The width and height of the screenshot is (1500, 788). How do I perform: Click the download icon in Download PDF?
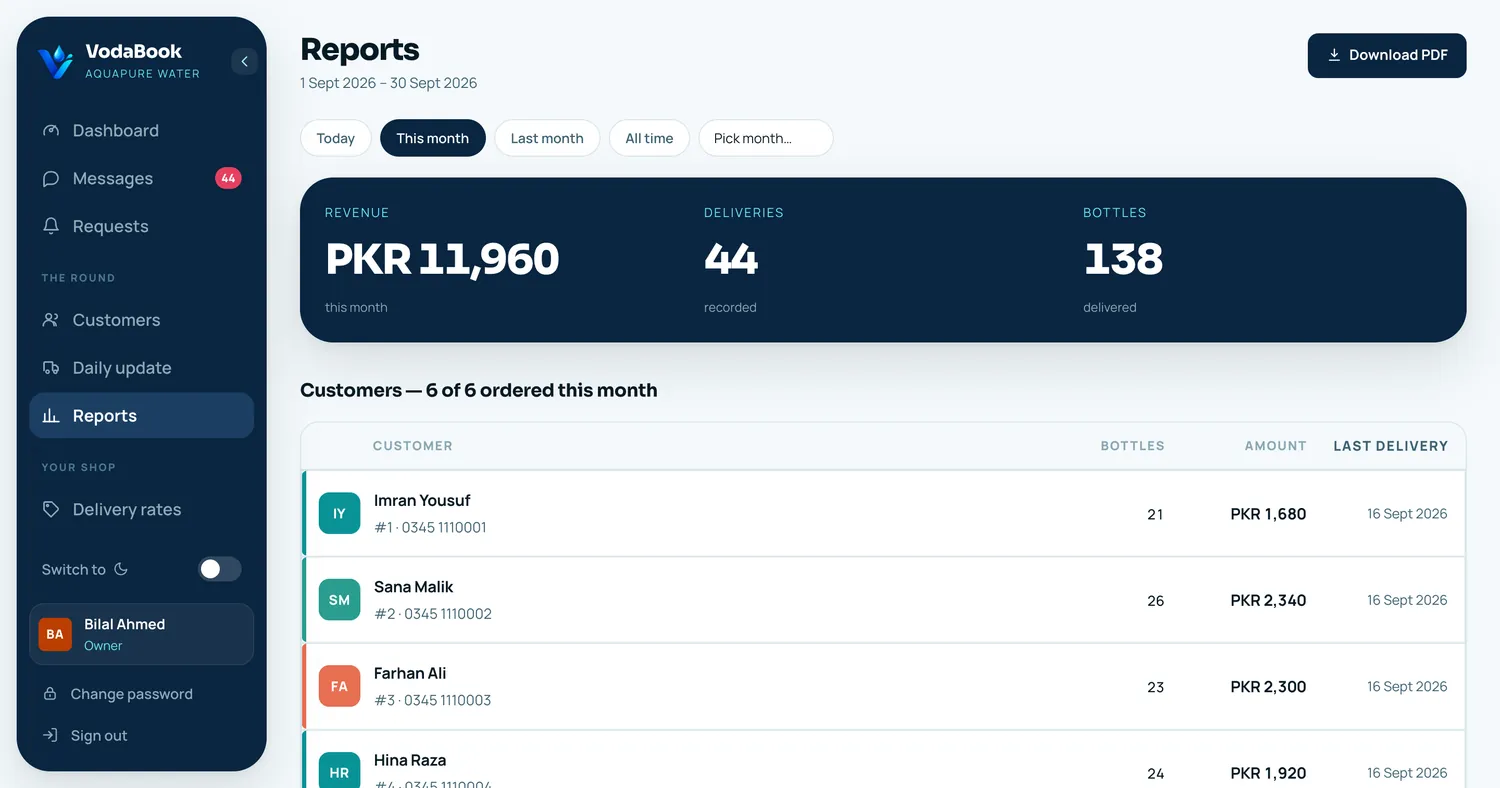click(x=1334, y=56)
